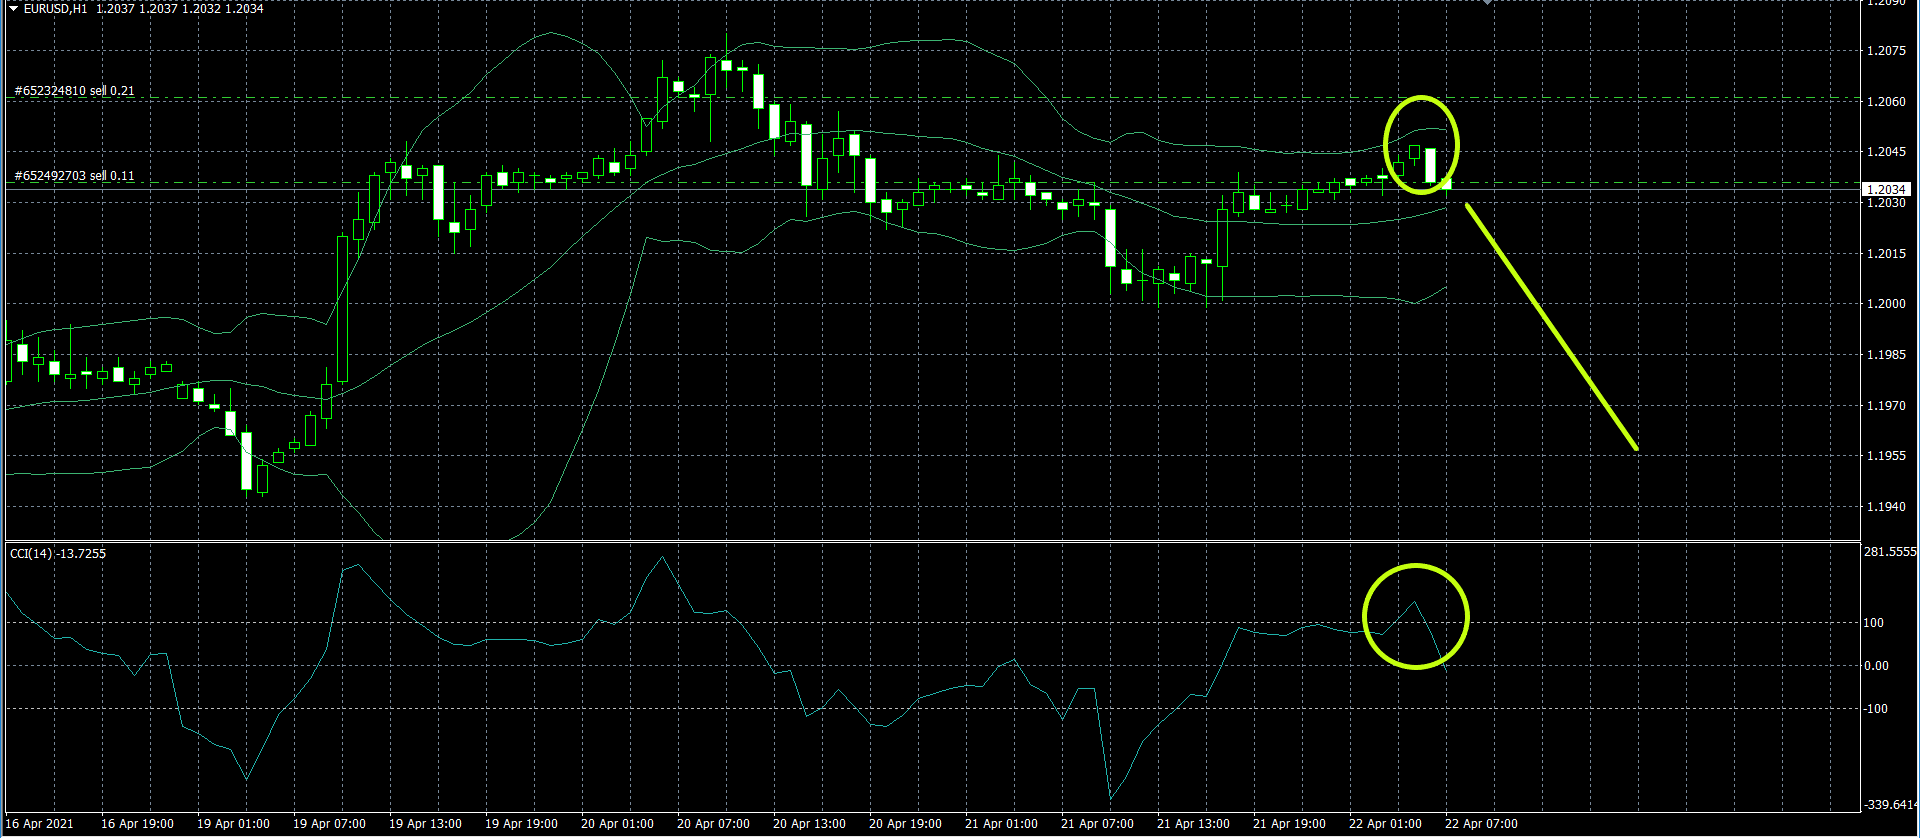Screen dimensions: 1920x838
Task: Click the EURUSD,H1 chart title text
Action: click(x=56, y=8)
